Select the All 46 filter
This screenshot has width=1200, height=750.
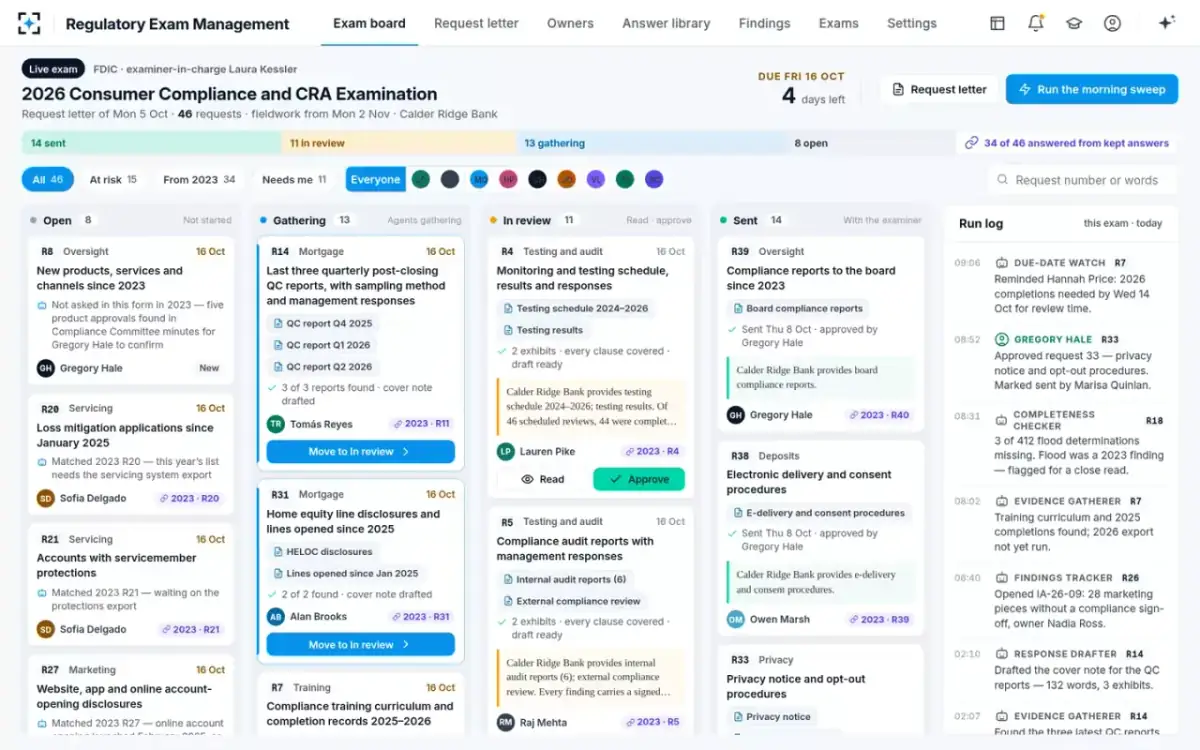48,180
